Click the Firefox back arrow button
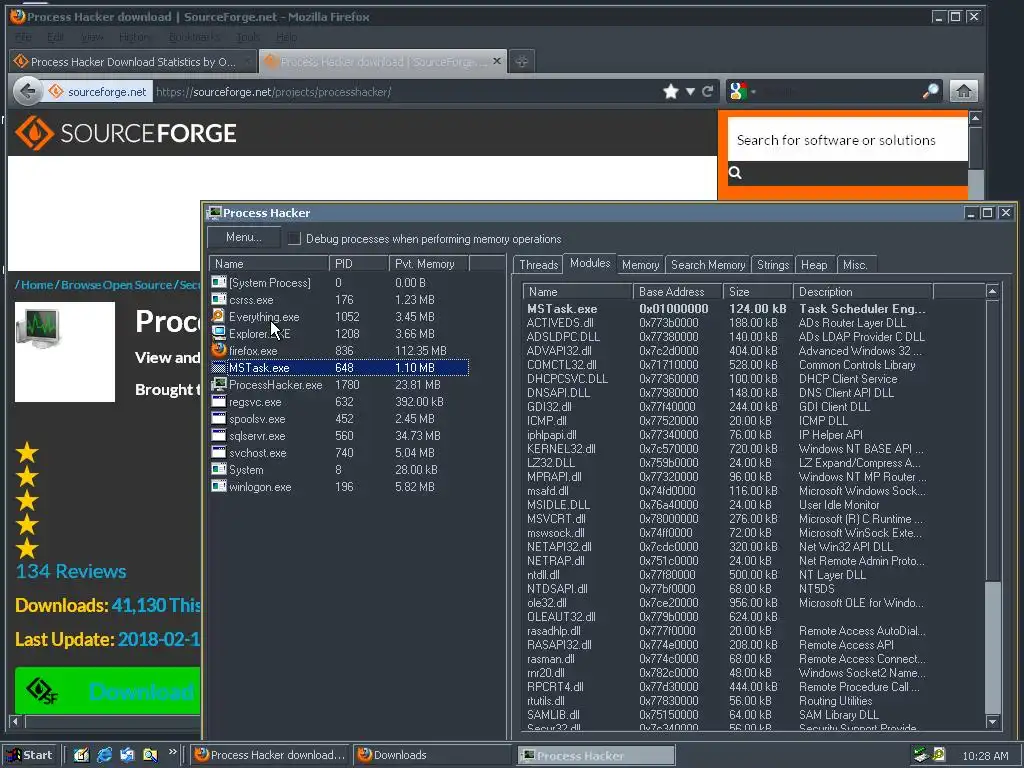The image size is (1024, 768). click(x=27, y=91)
